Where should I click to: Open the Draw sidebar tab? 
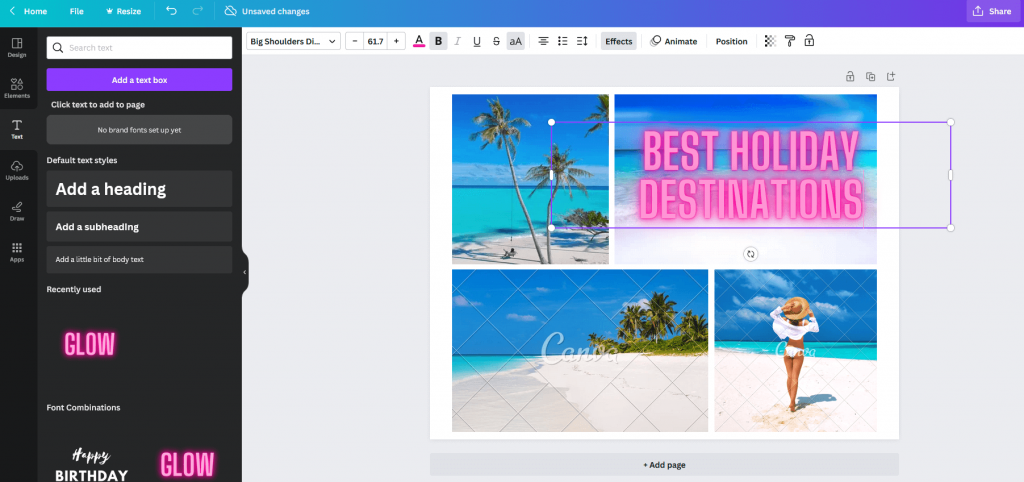coord(17,211)
